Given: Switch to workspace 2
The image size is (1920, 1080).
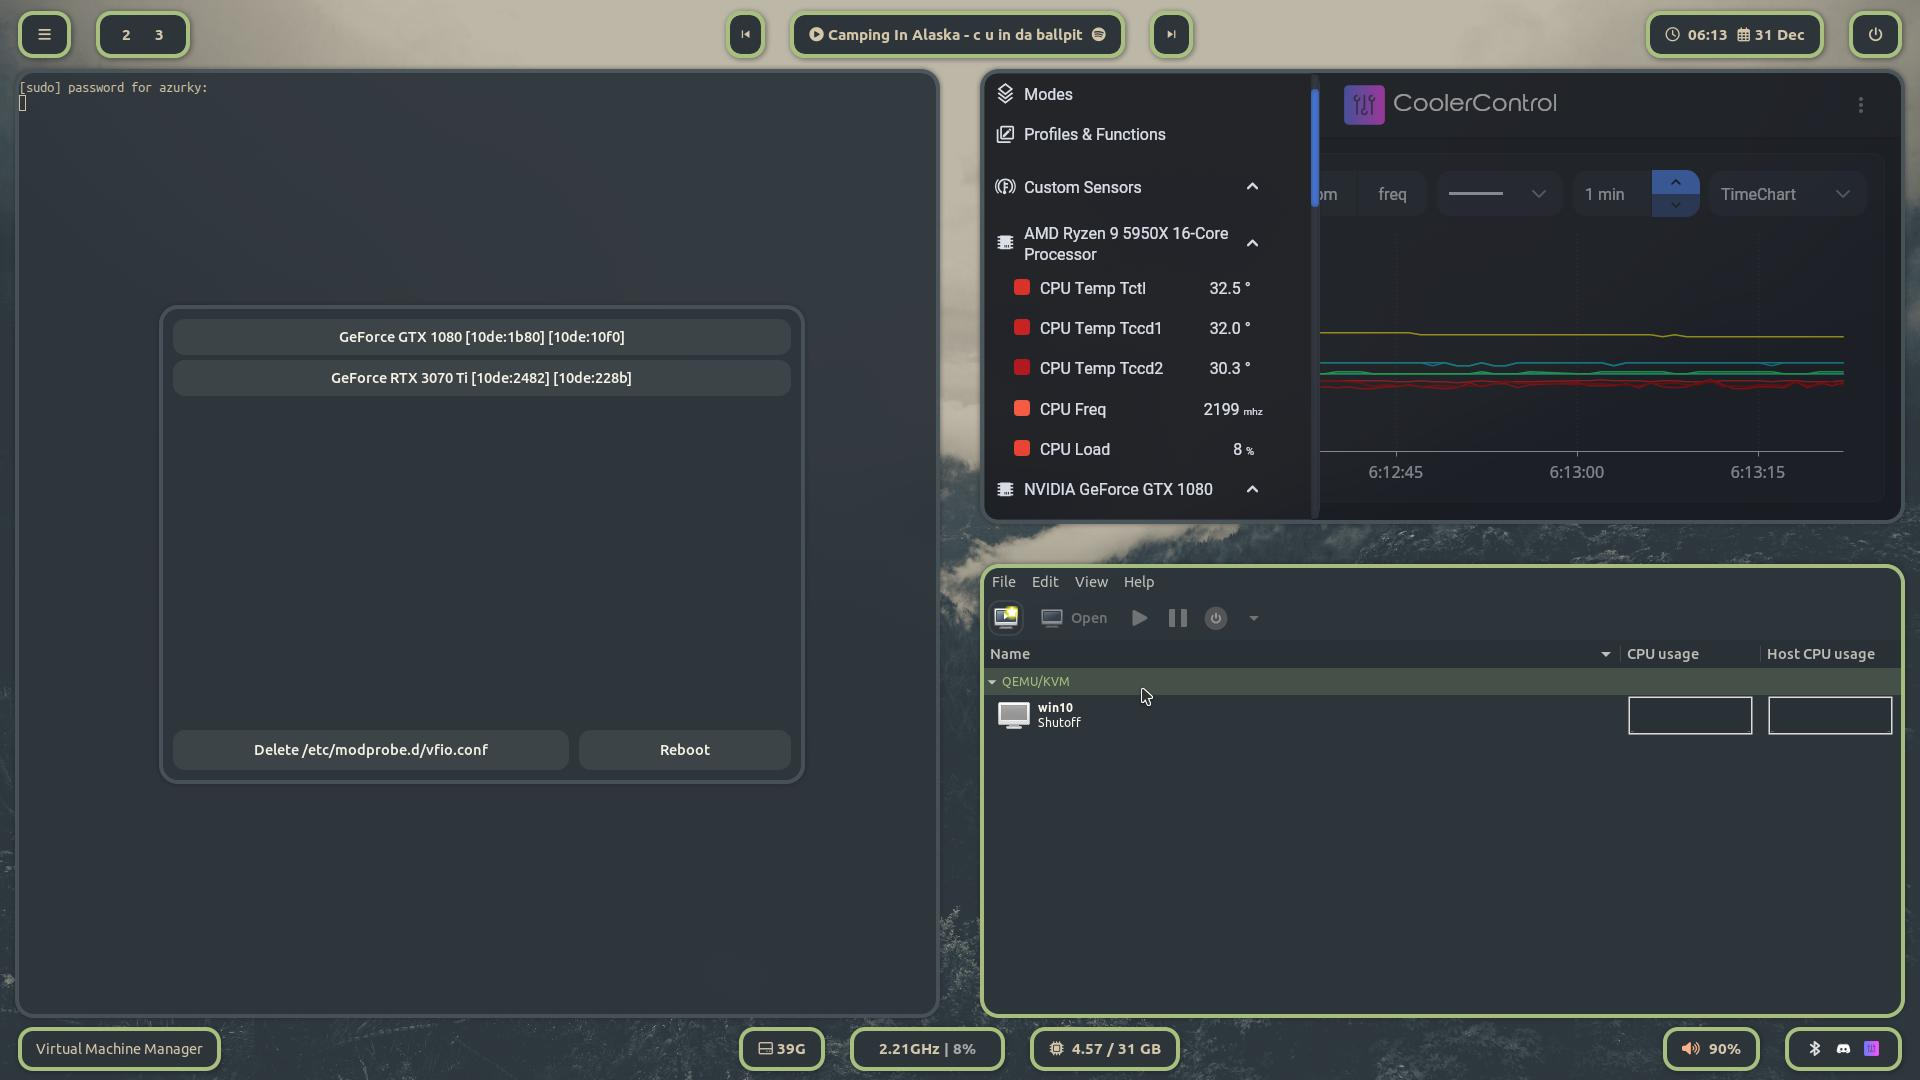Looking at the screenshot, I should tap(126, 35).
